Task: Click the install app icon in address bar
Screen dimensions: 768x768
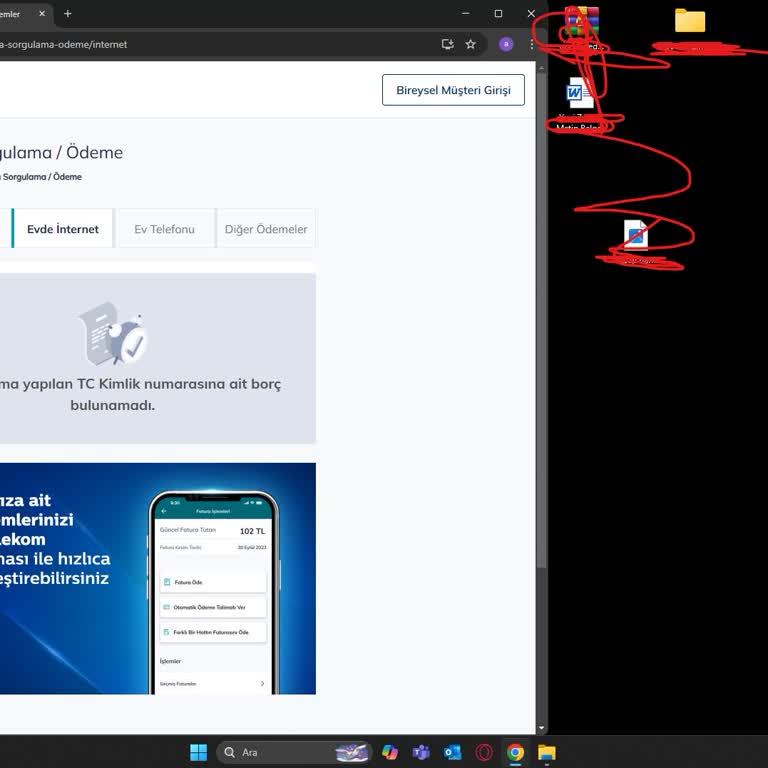Action: (x=448, y=44)
